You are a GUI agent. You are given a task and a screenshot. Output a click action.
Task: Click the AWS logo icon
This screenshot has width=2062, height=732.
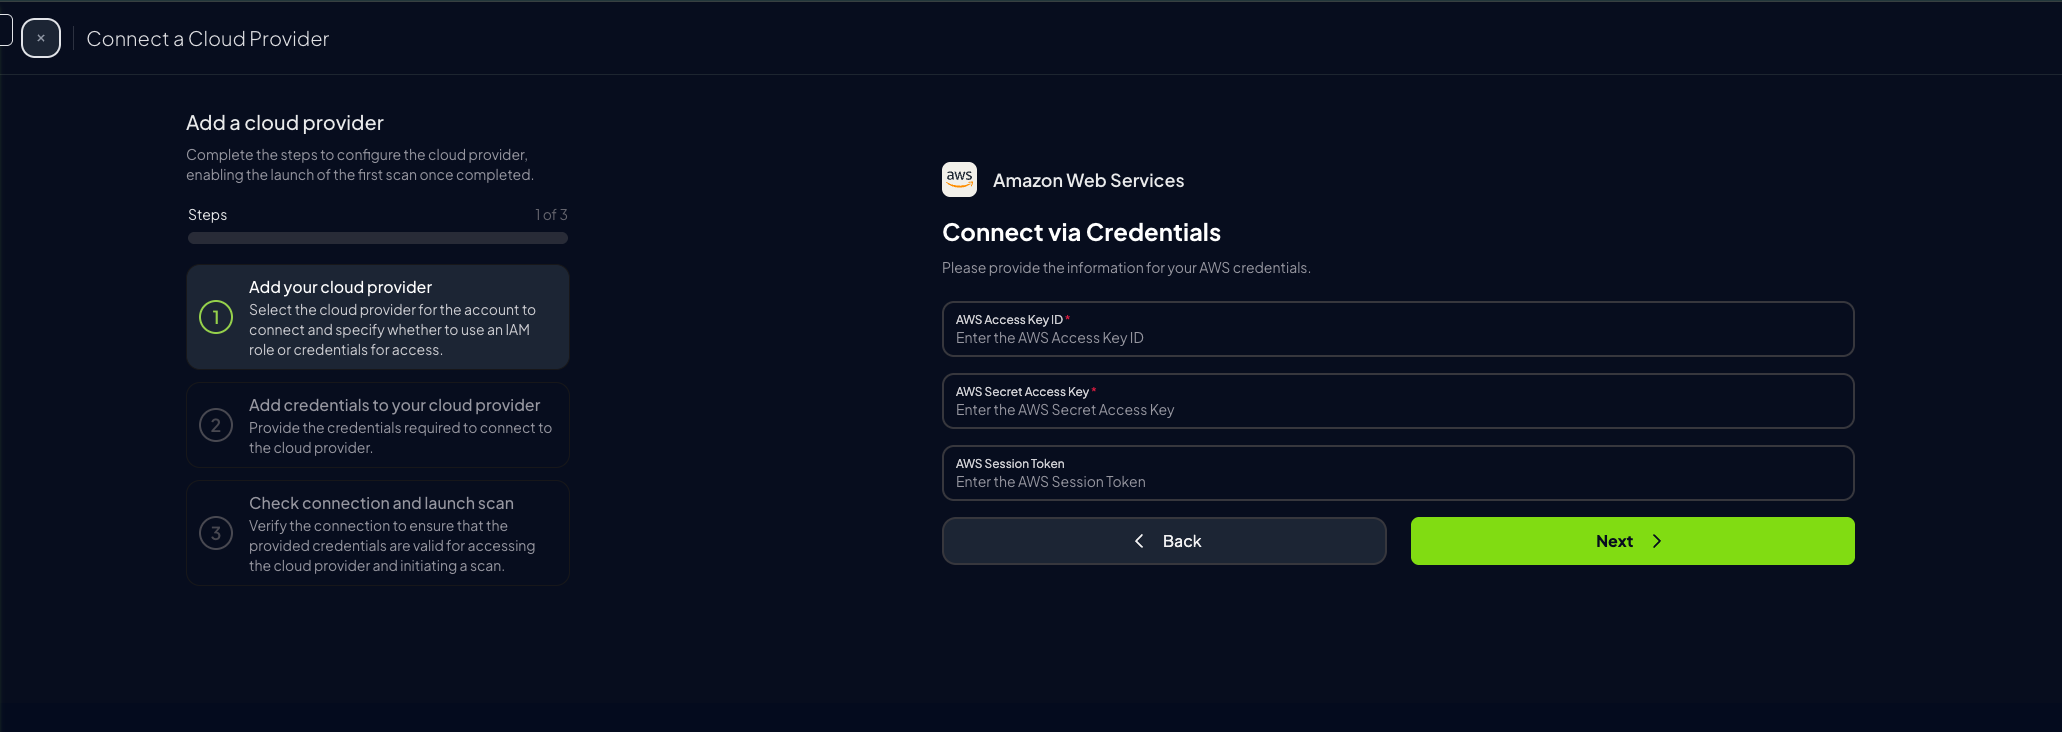click(x=958, y=179)
